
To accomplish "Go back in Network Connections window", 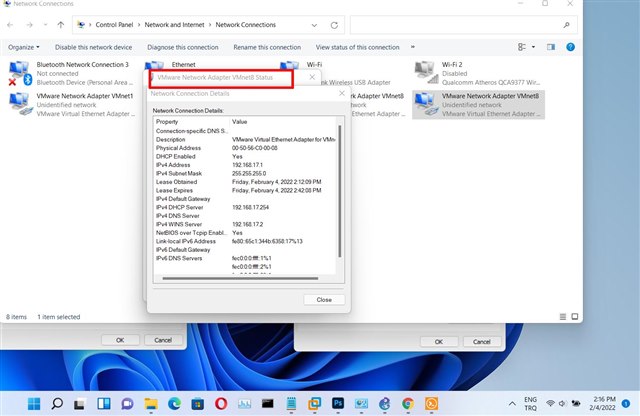I will [x=10, y=25].
